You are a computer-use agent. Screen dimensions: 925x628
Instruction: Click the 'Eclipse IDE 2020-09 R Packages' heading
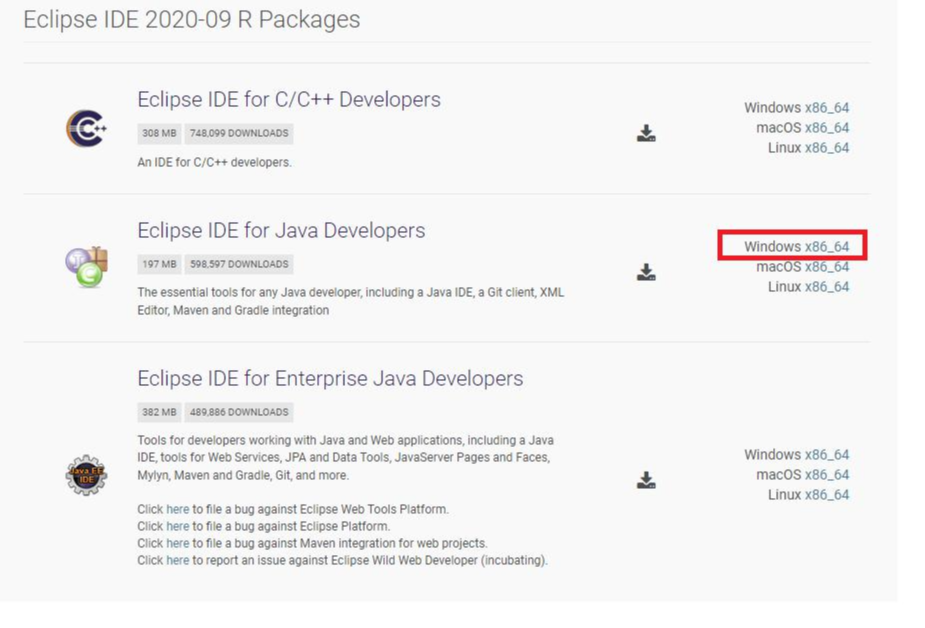192,19
